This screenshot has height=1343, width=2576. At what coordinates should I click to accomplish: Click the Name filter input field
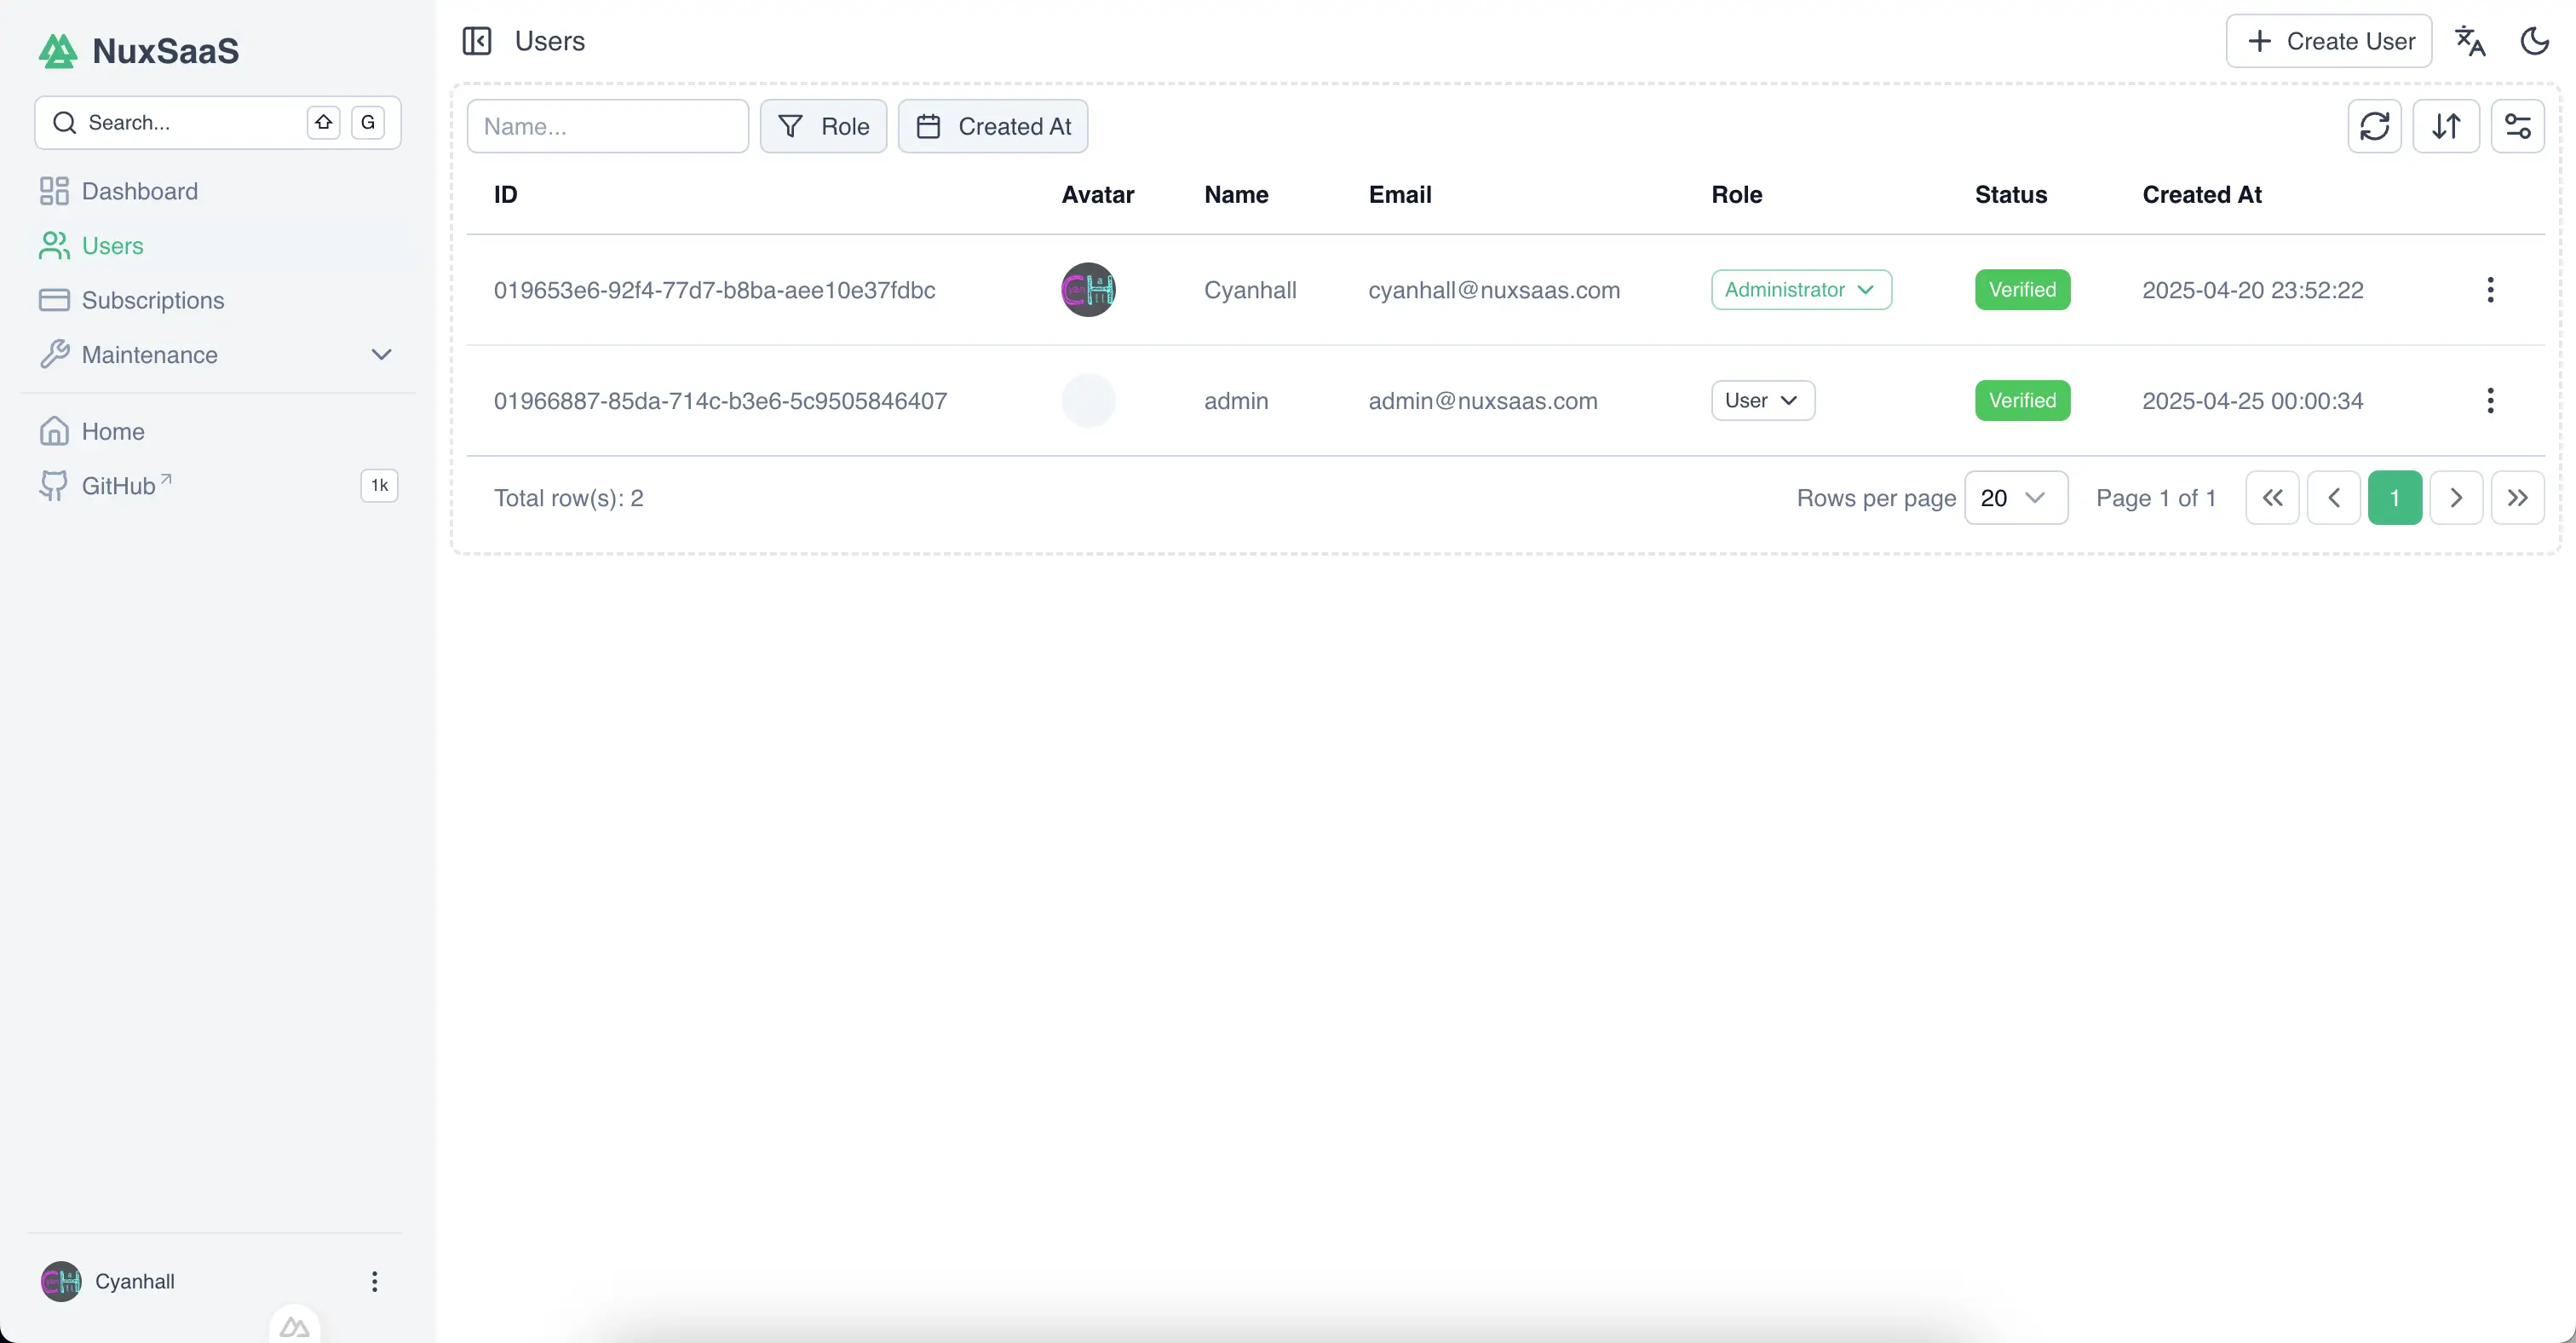607,126
